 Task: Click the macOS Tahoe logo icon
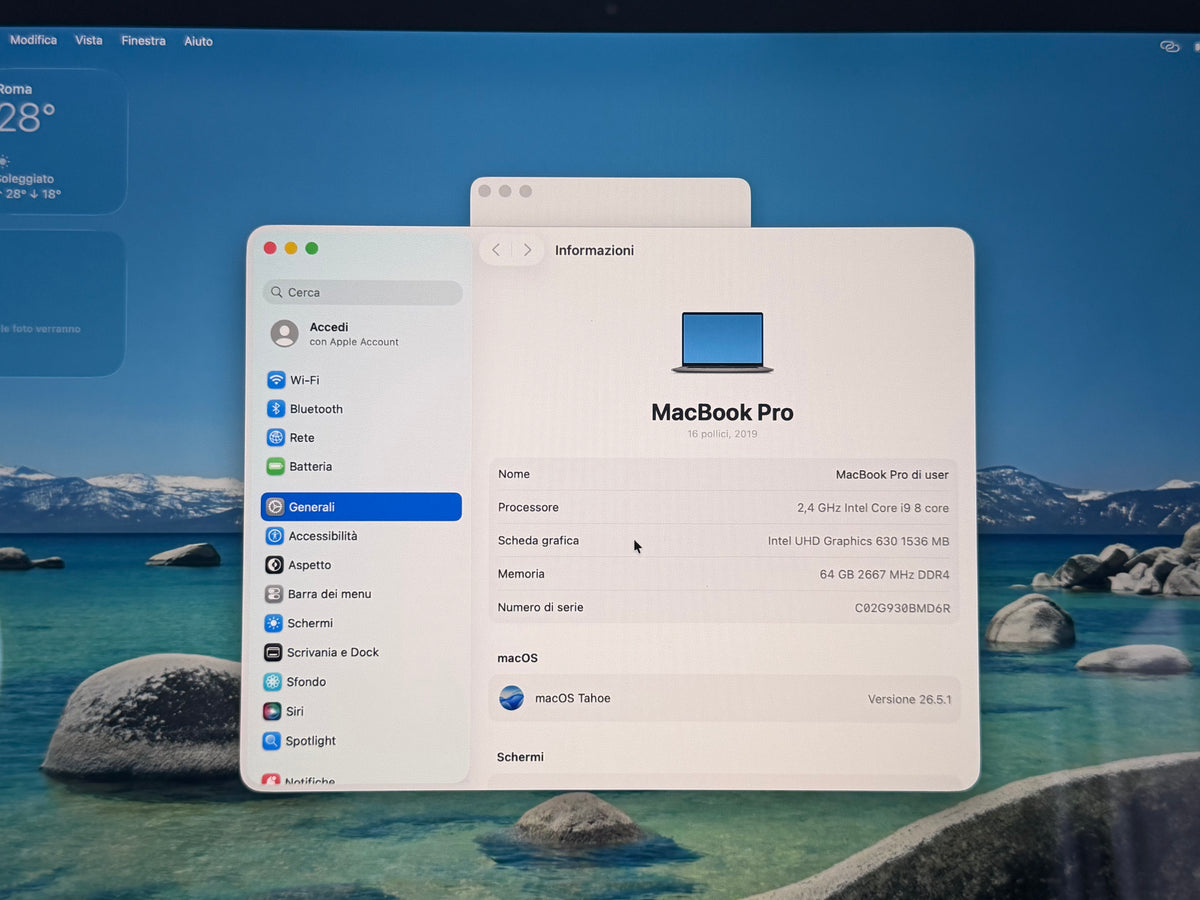point(512,698)
